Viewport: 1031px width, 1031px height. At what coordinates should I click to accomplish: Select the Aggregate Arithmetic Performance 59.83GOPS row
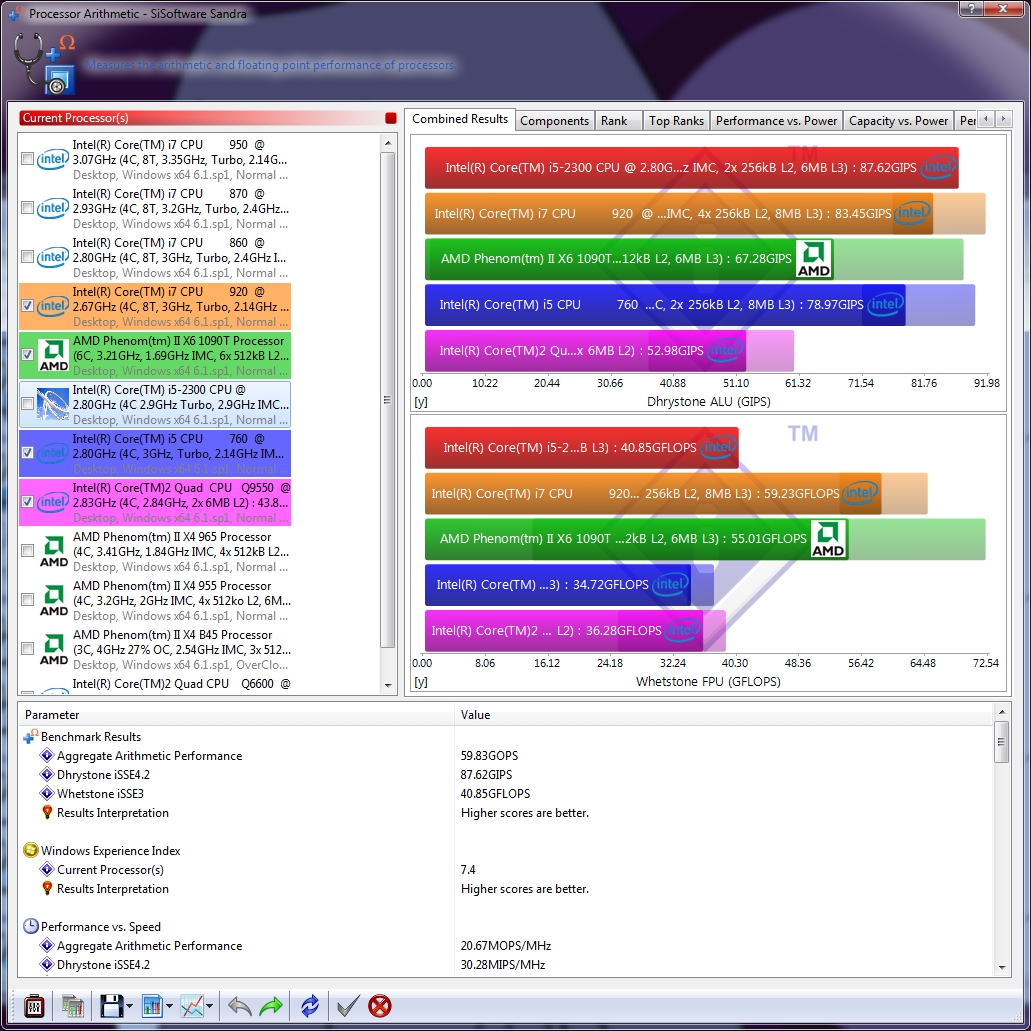[506, 755]
